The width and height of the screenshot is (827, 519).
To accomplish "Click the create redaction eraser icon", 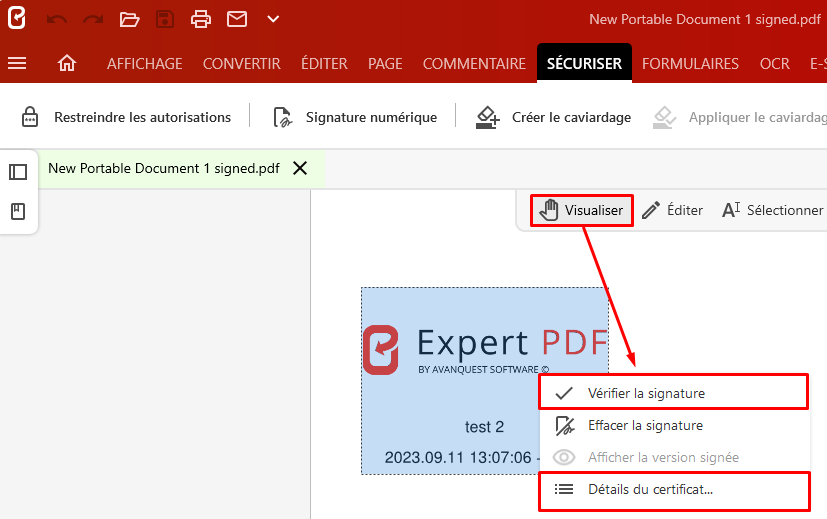I will pos(487,117).
